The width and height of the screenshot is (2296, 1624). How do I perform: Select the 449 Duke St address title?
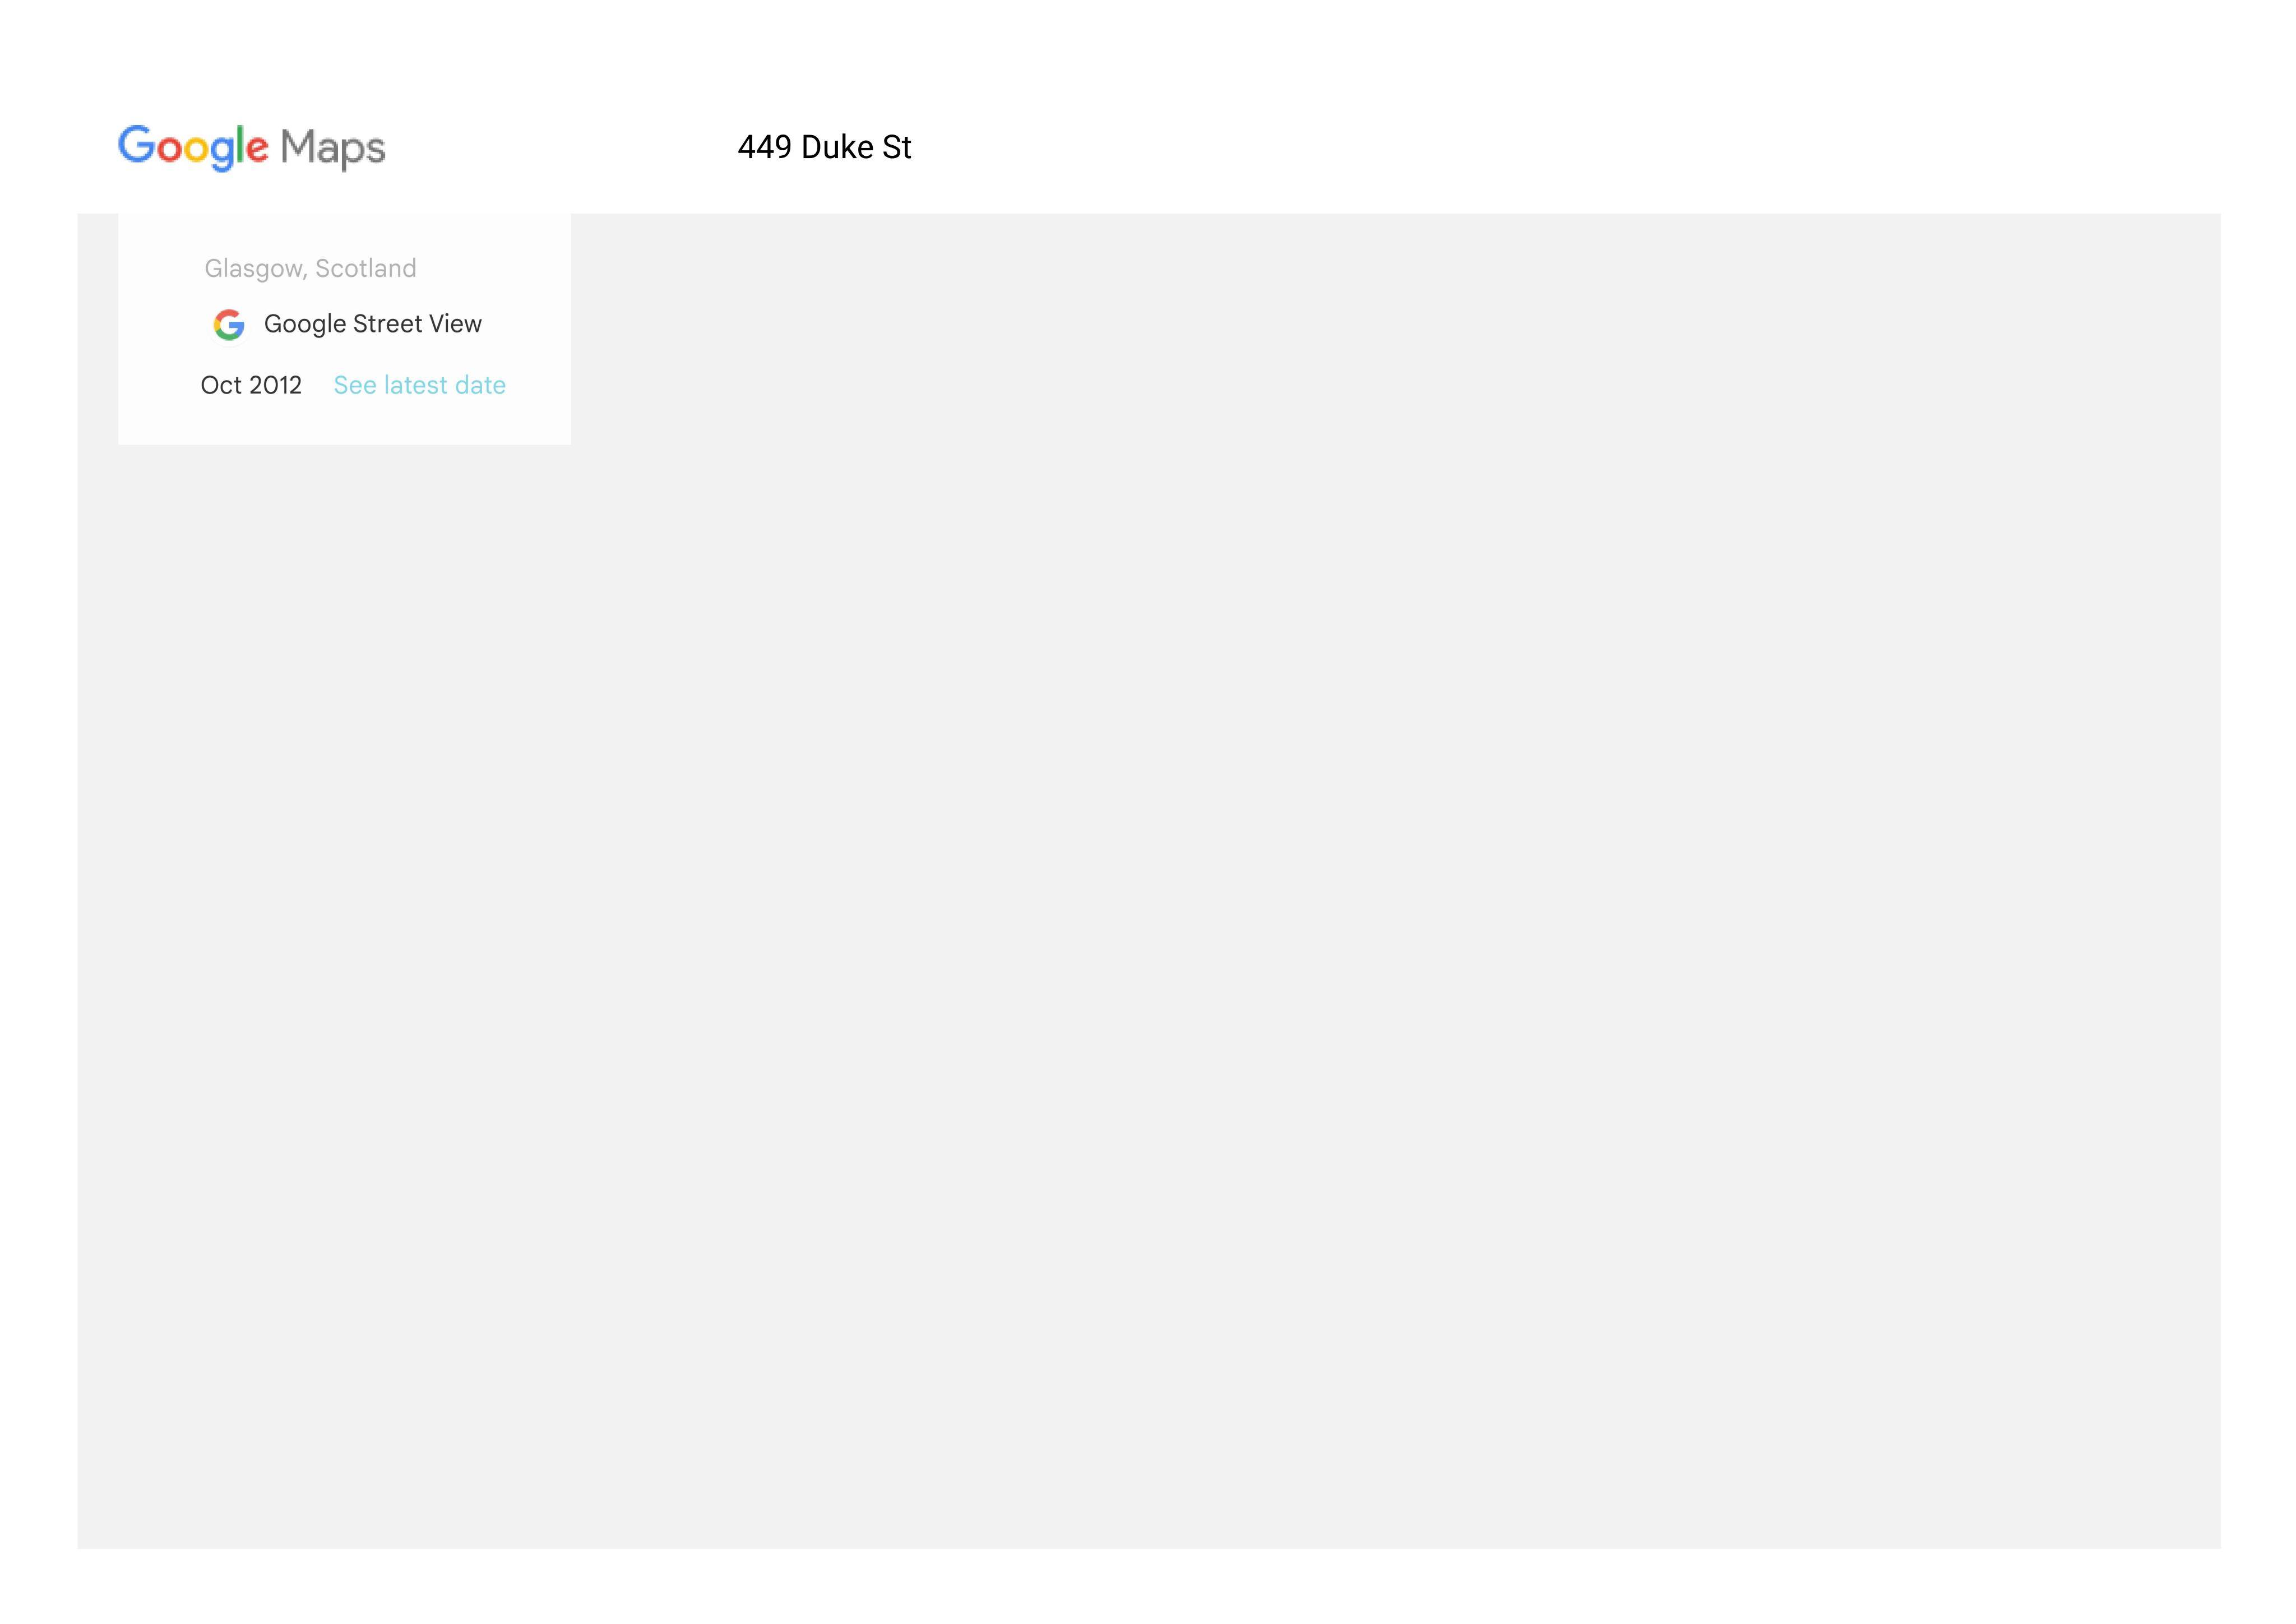click(824, 147)
